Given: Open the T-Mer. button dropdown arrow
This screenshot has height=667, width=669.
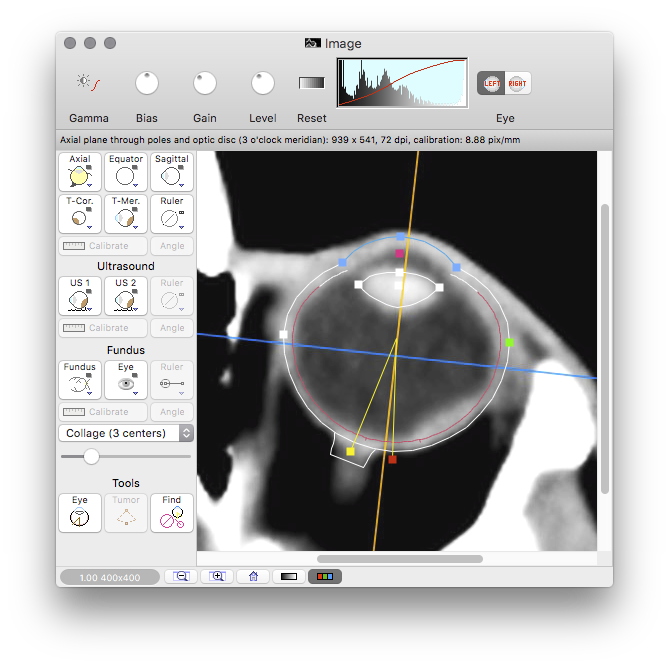Looking at the screenshot, I should (135, 227).
